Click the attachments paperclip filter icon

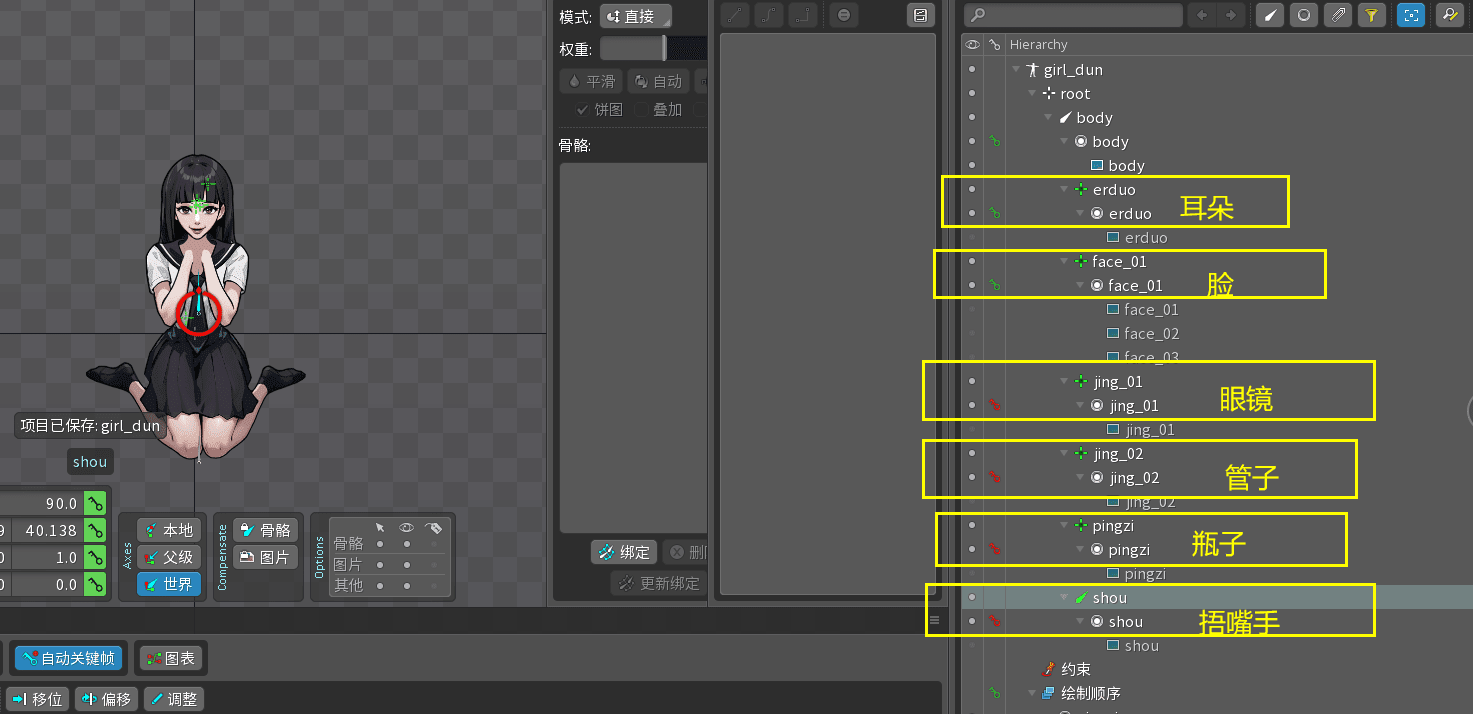click(1337, 15)
